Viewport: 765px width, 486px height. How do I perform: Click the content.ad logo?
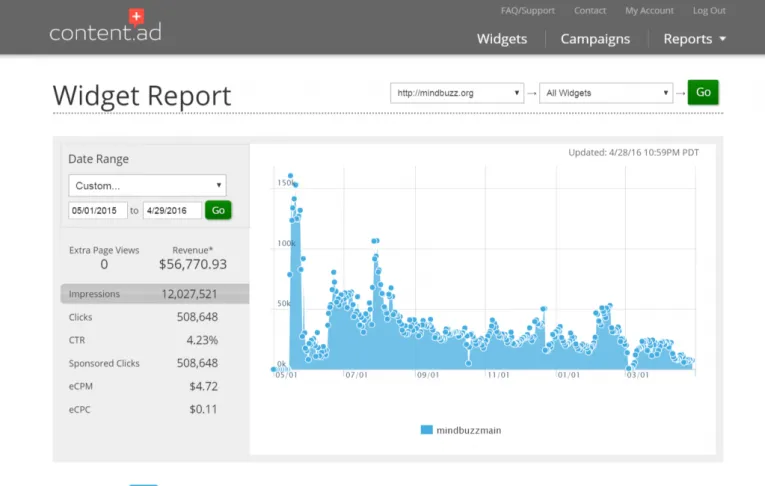(x=105, y=26)
